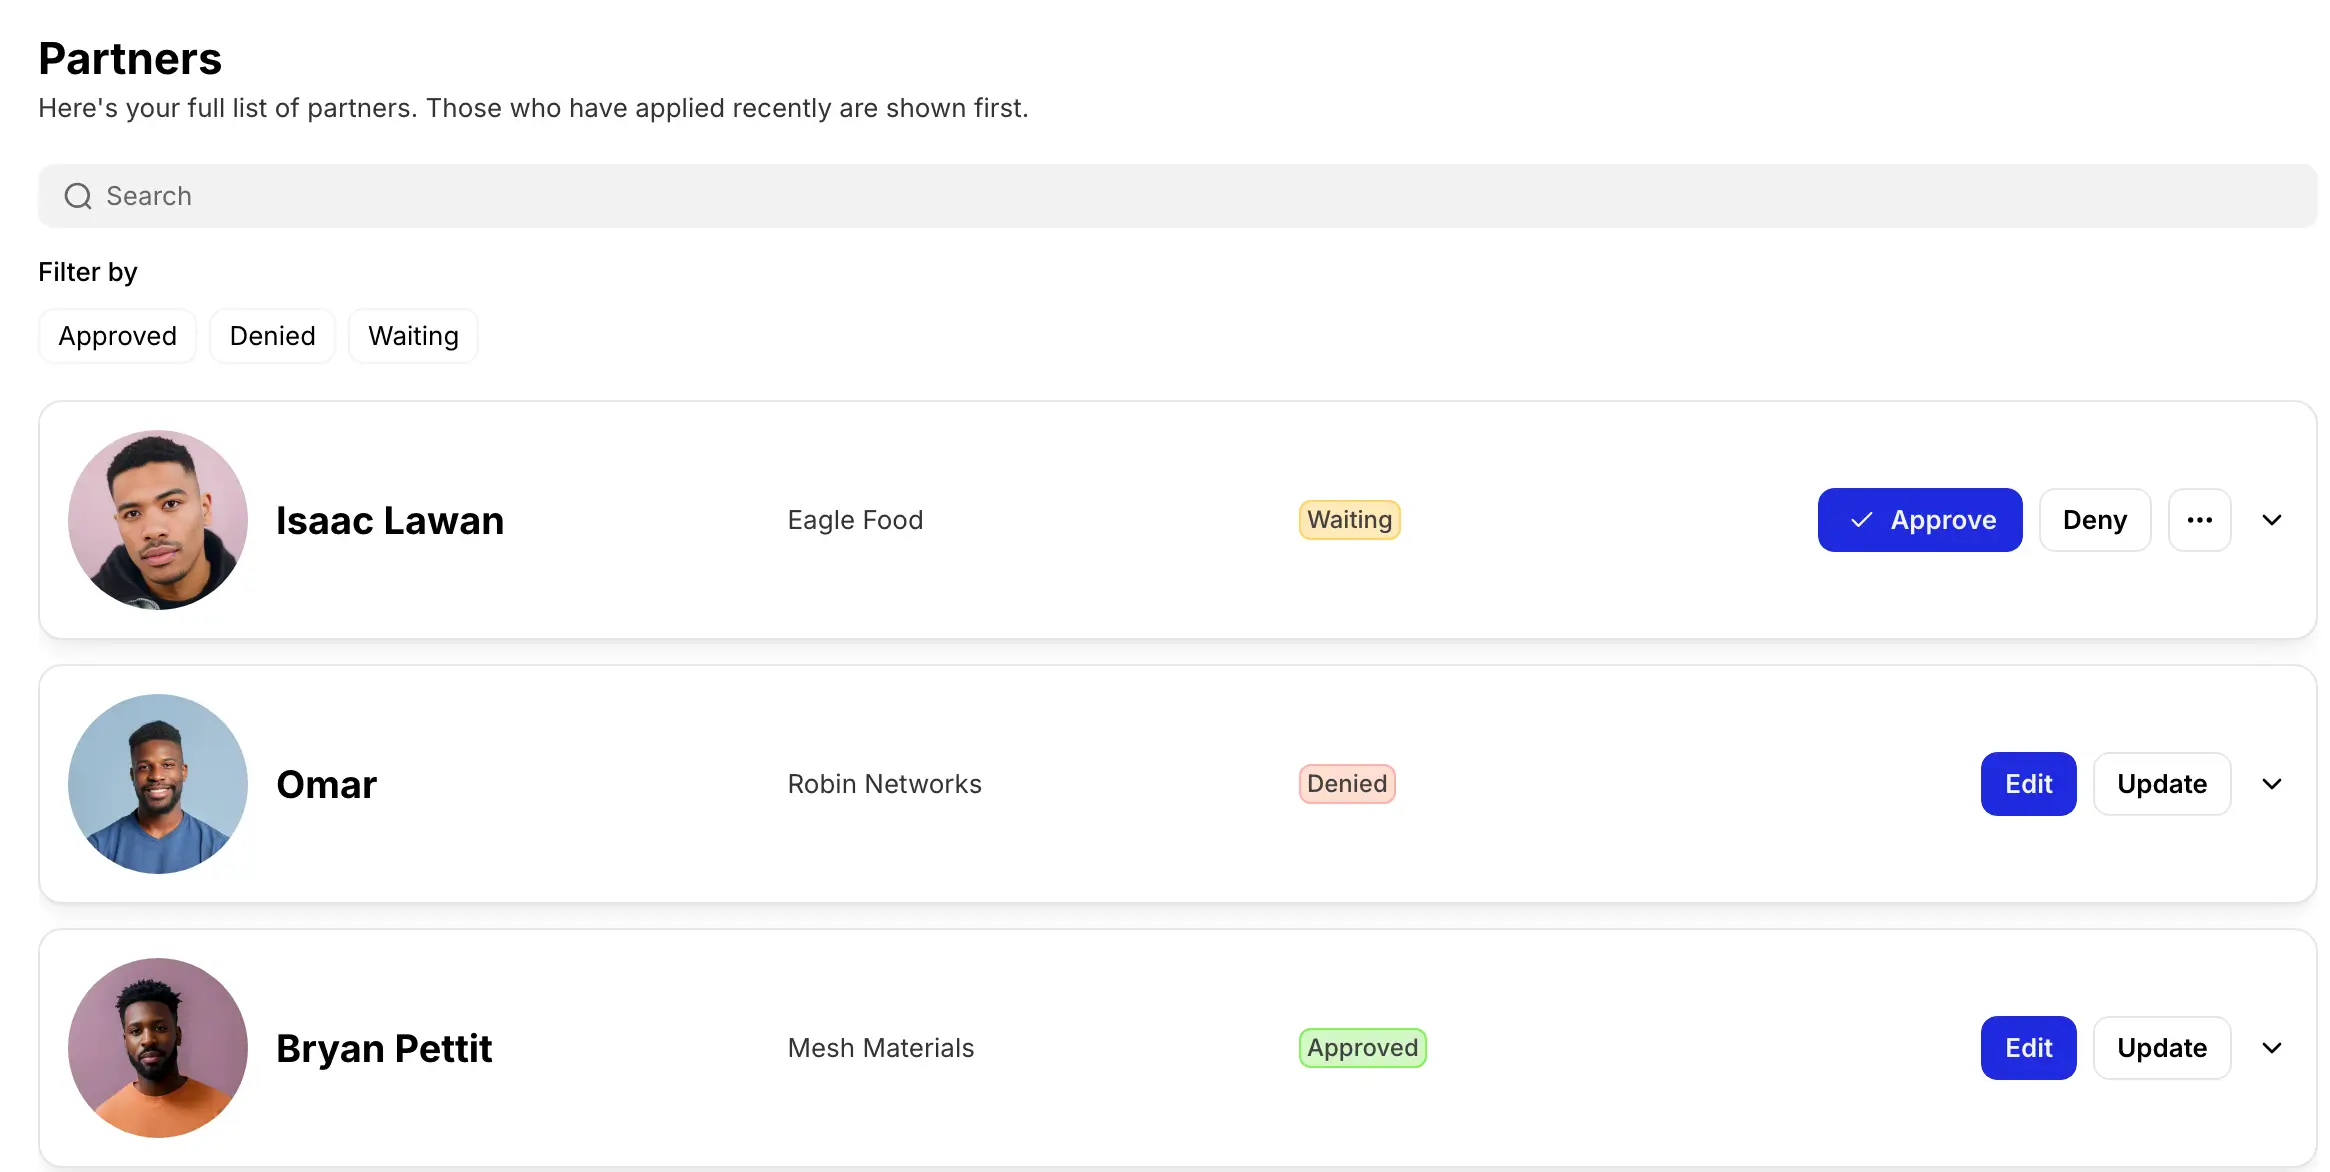Toggle the Approved filter chip

pyautogui.click(x=118, y=336)
